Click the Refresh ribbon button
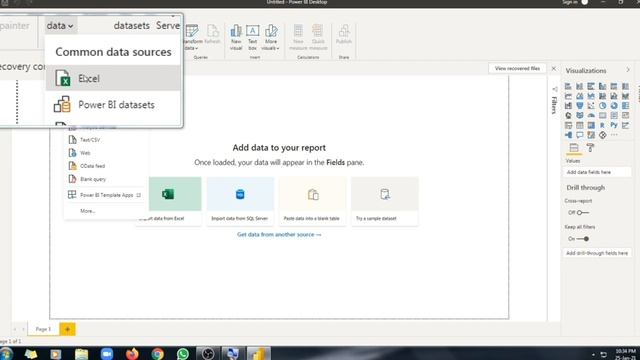Screen dimensions: 640x360 pos(212,34)
